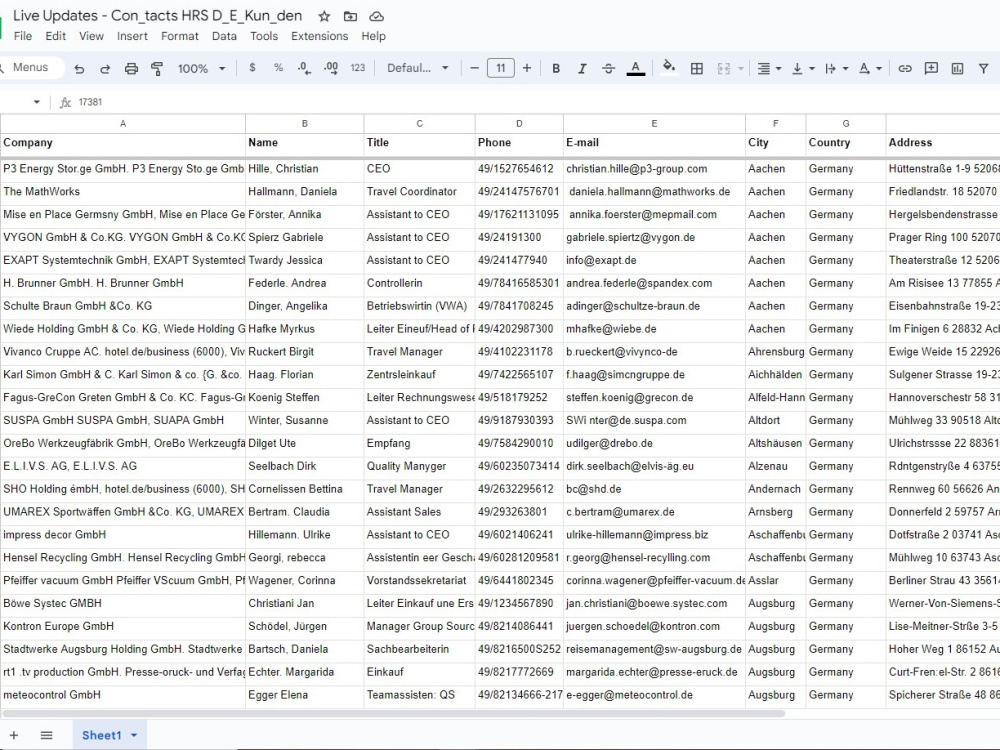Open the Edit menu
Screen dimensions: 1000x750
[x=55, y=36]
